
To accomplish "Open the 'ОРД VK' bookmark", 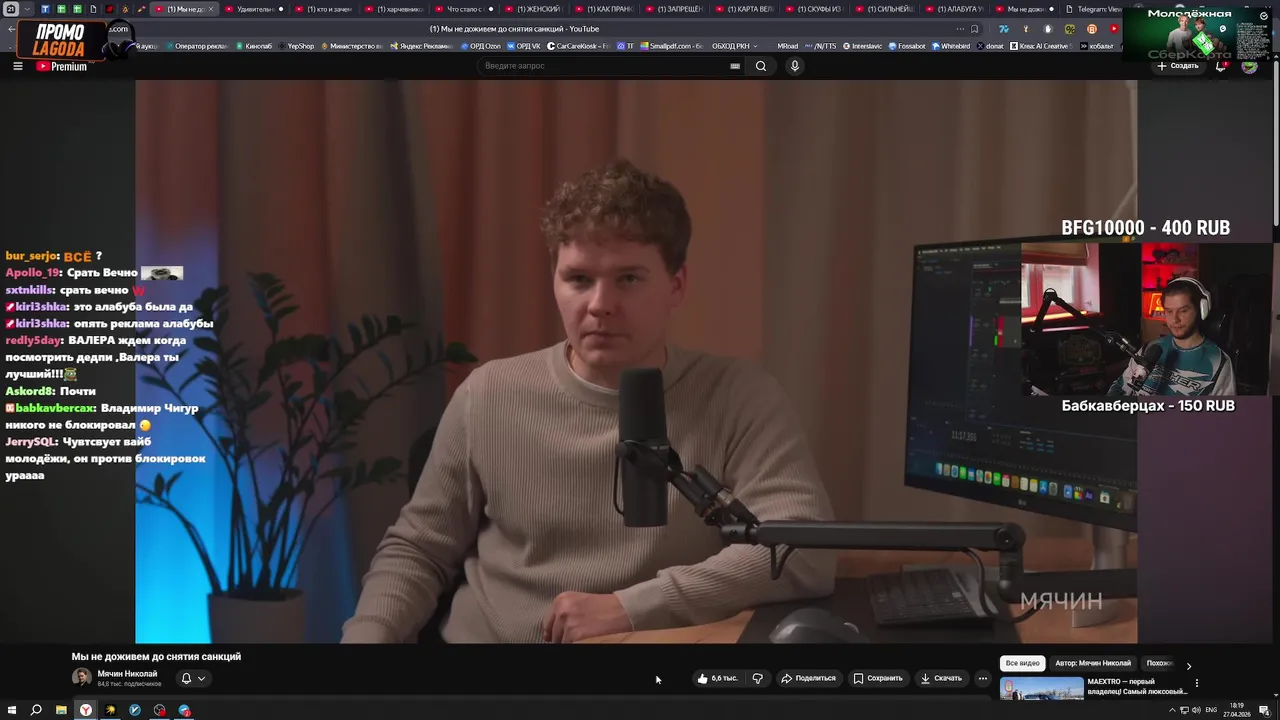I will [x=524, y=46].
